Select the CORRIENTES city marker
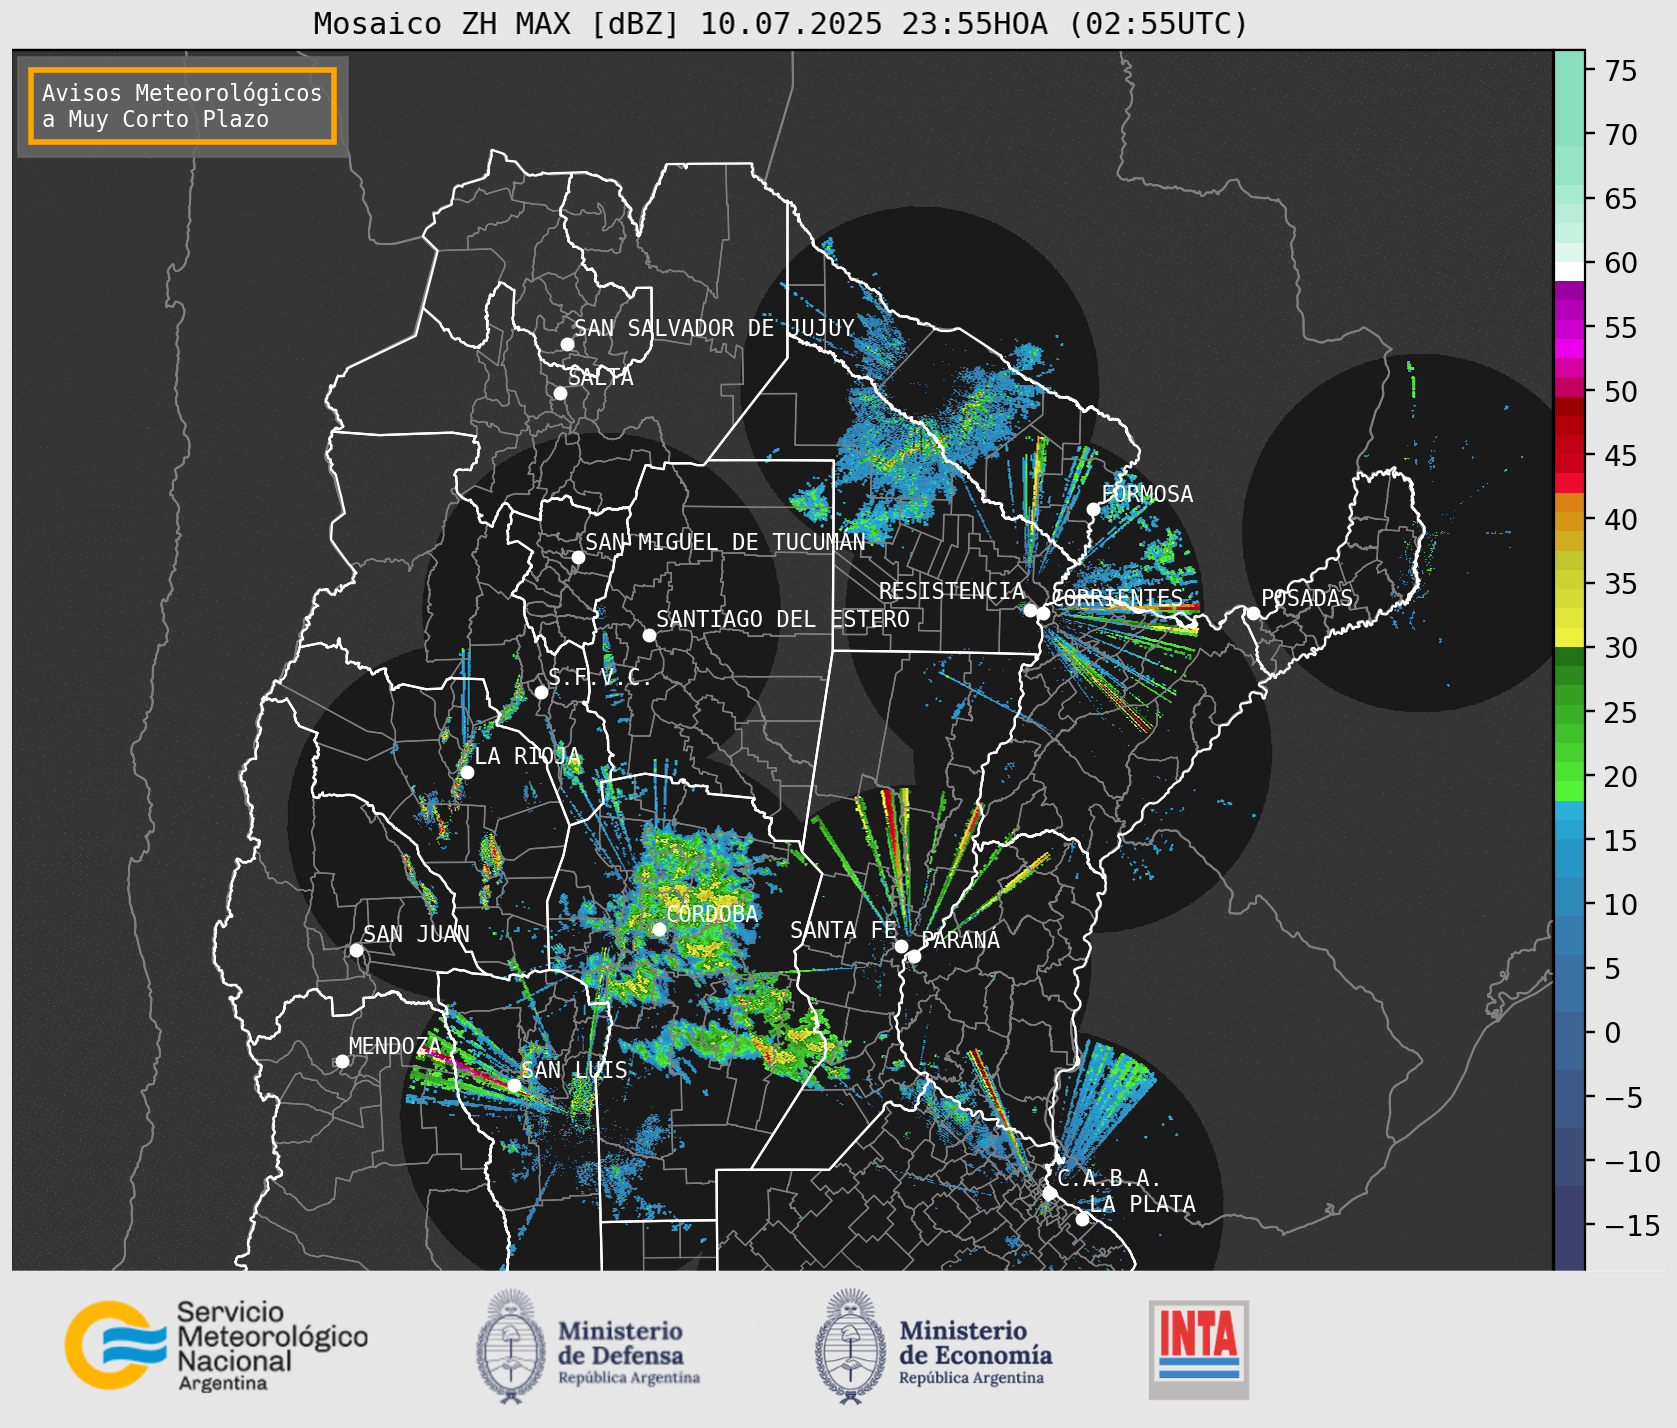Image resolution: width=1677 pixels, height=1428 pixels. pos(1043,613)
